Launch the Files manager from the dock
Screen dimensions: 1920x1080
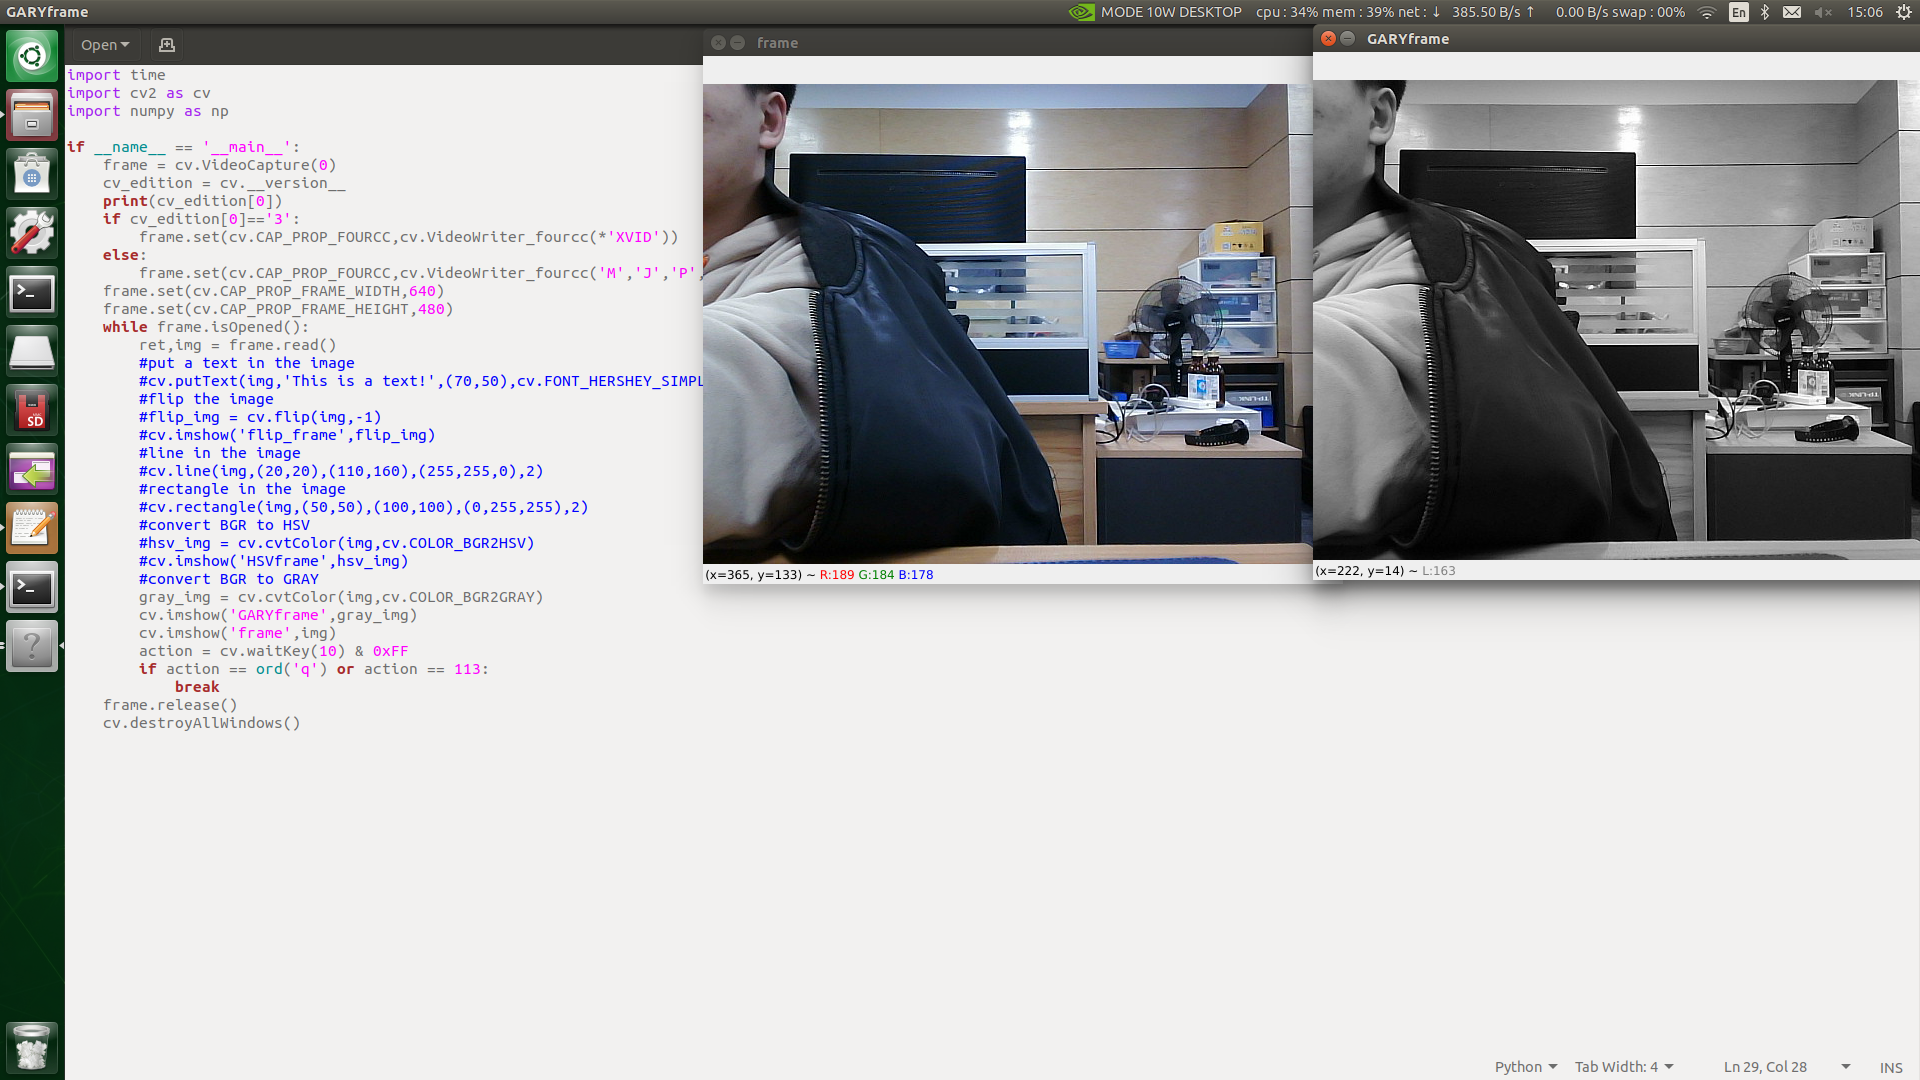(32, 115)
